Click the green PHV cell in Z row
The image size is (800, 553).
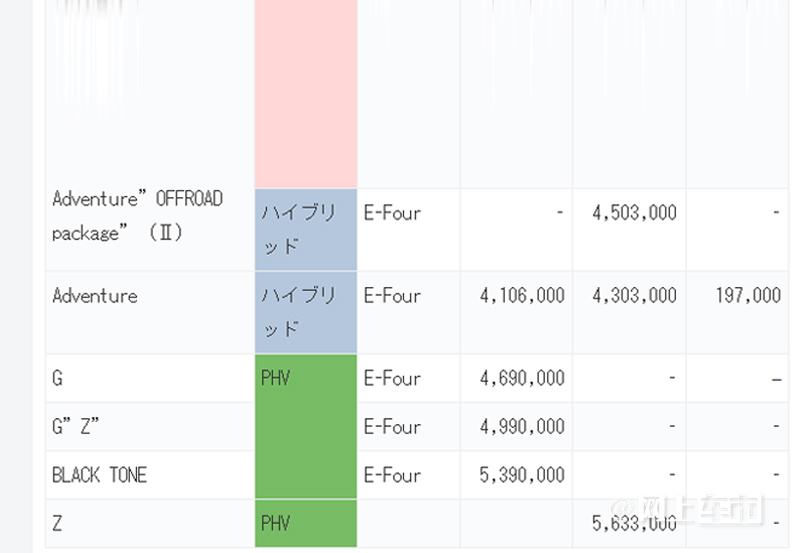point(306,523)
